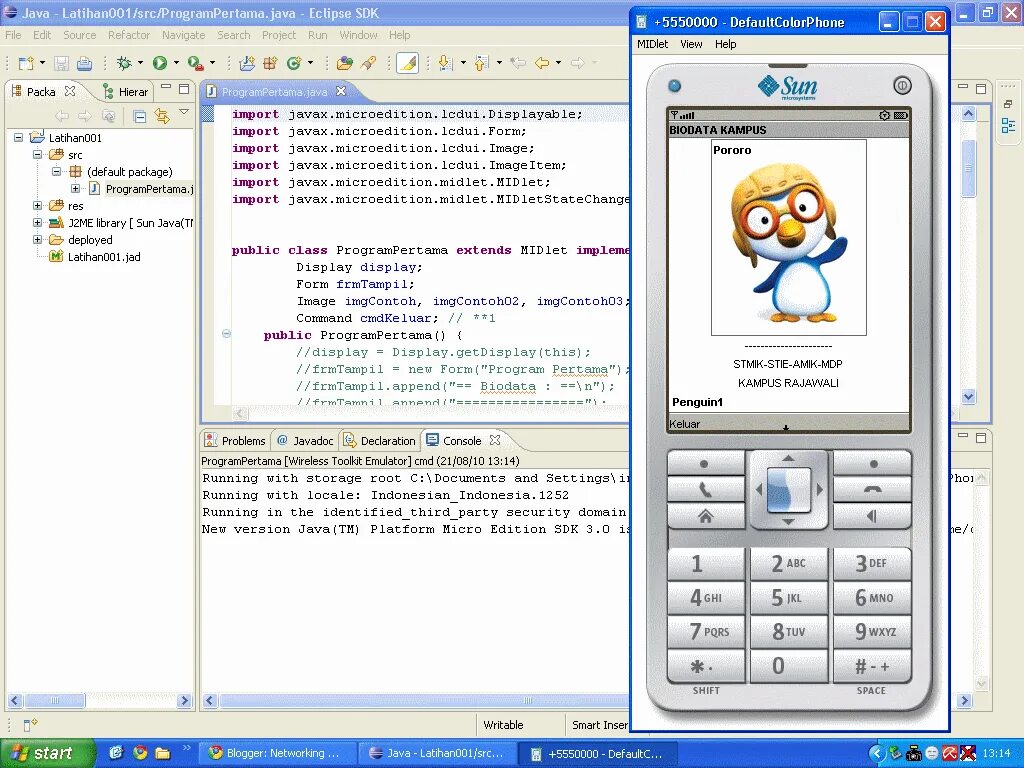Open the Project menu in Eclipse
The width and height of the screenshot is (1024, 768).
point(279,35)
